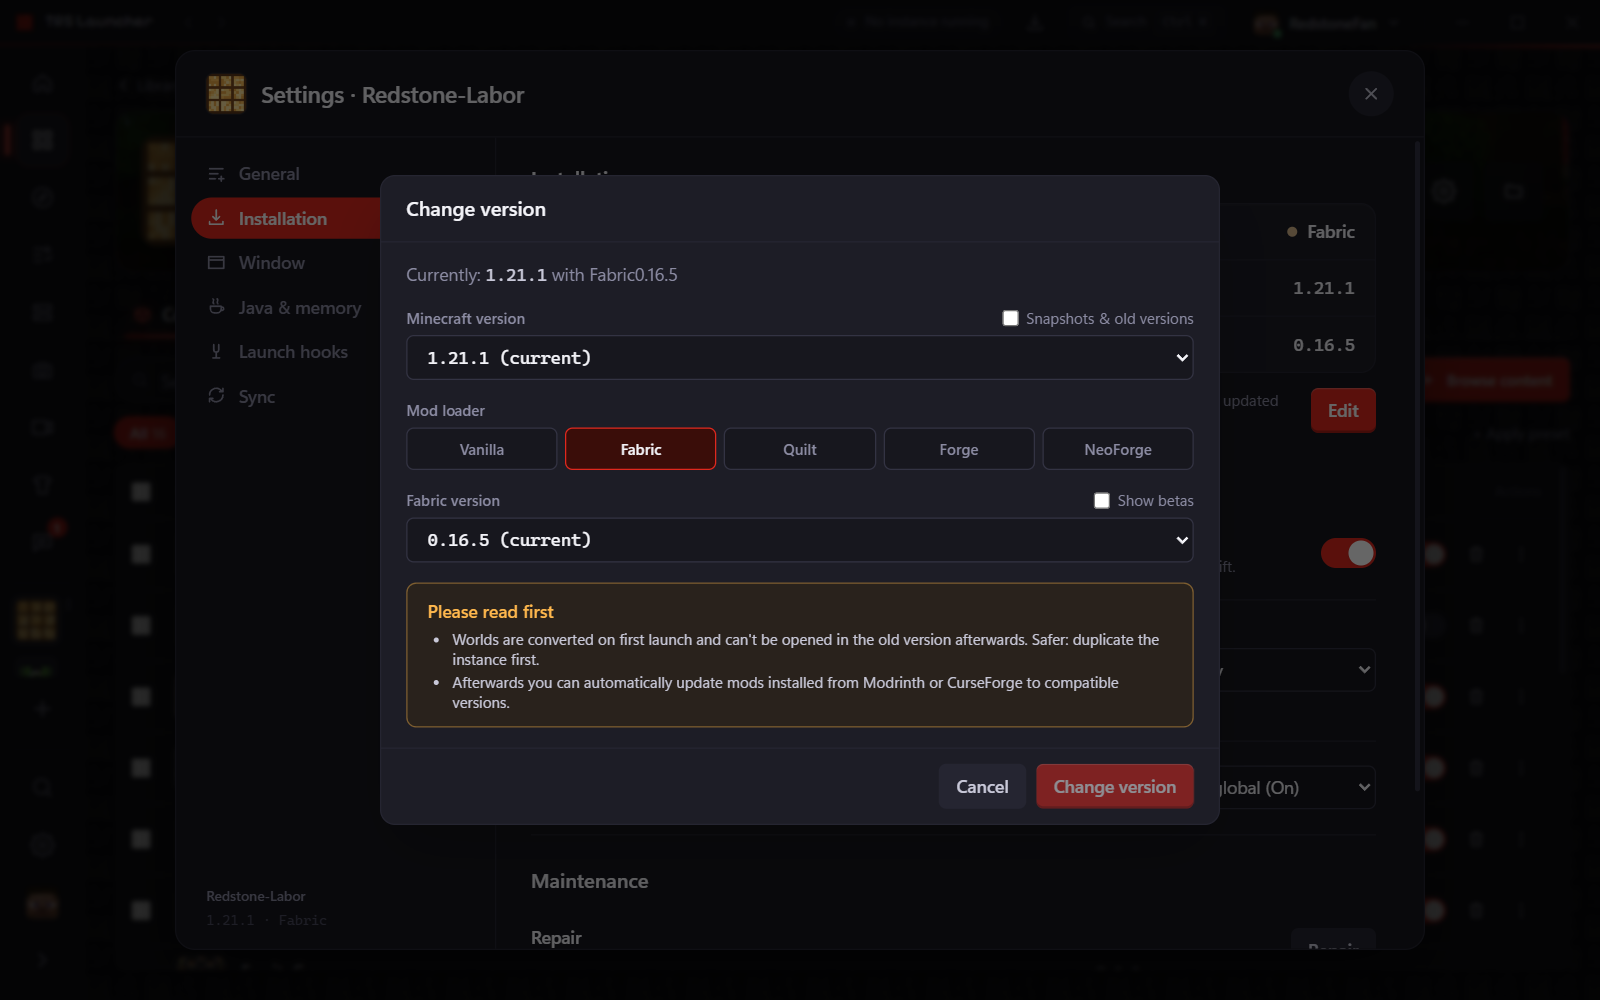Click the Minecraft version field label
The width and height of the screenshot is (1600, 1000).
(x=465, y=318)
